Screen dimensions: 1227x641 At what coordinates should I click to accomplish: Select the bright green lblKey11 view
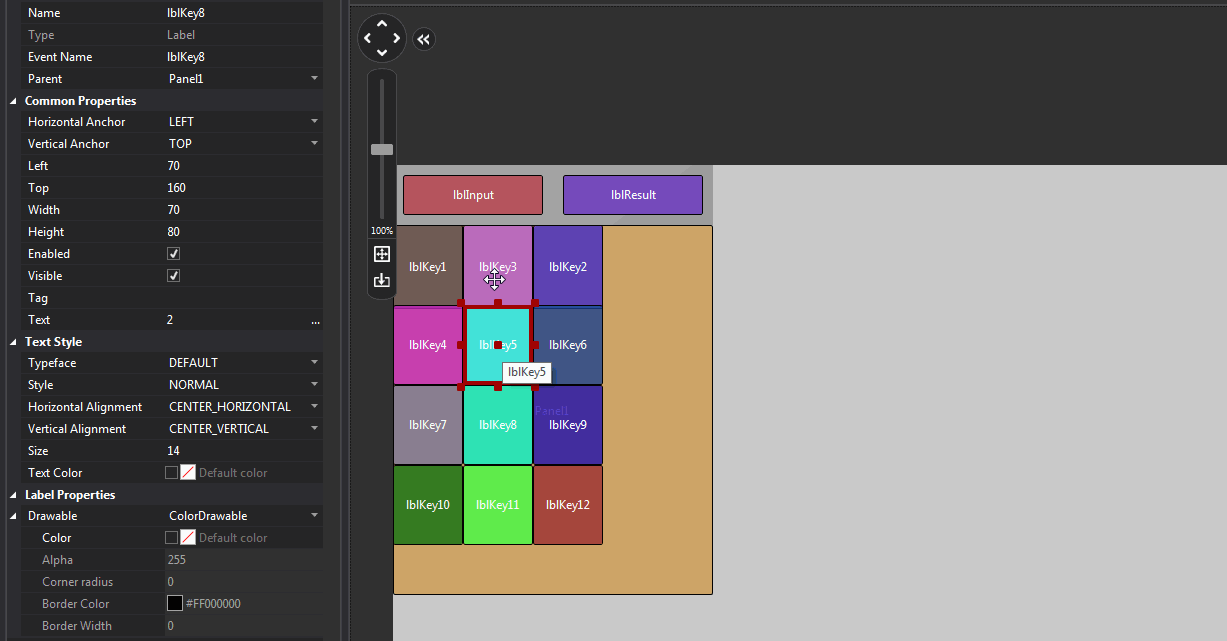(x=498, y=505)
